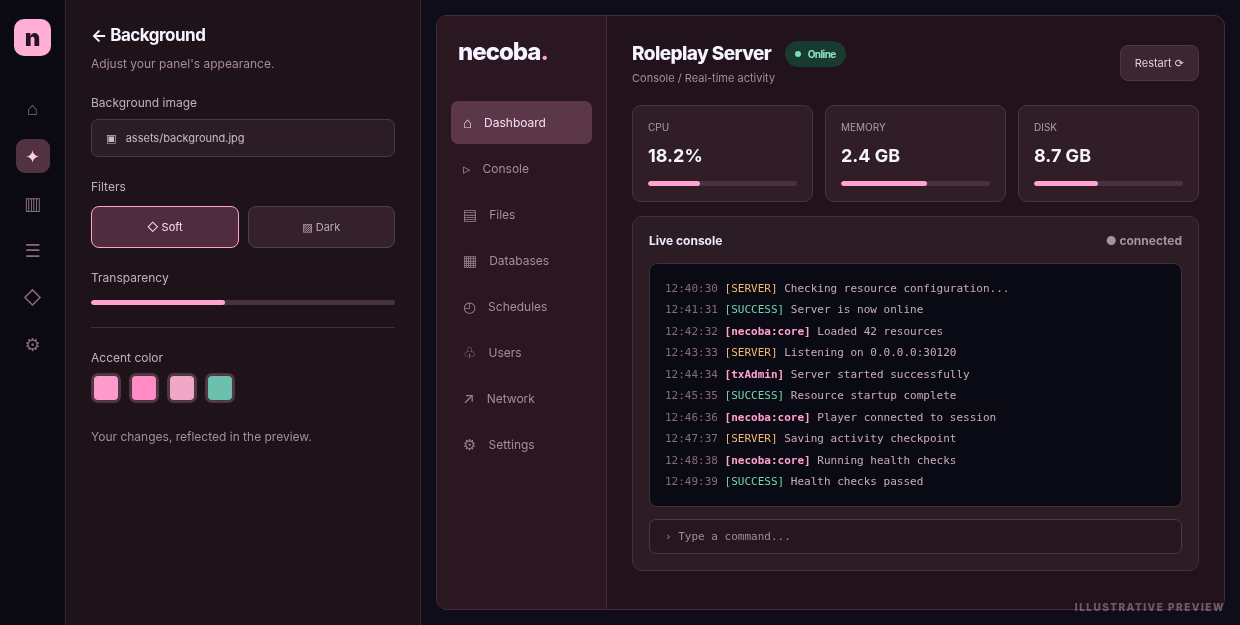The image size is (1240, 625).
Task: Pick the teal accent color swatch
Action: pos(220,388)
